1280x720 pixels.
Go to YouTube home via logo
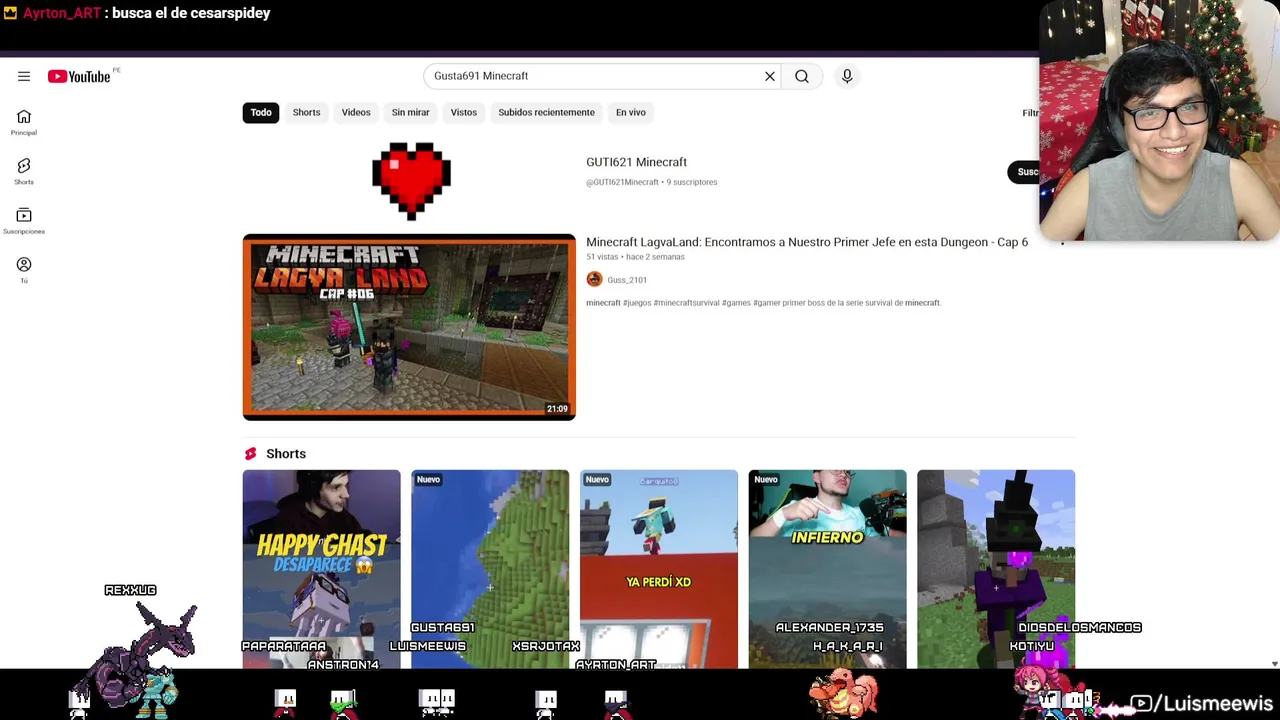[79, 76]
